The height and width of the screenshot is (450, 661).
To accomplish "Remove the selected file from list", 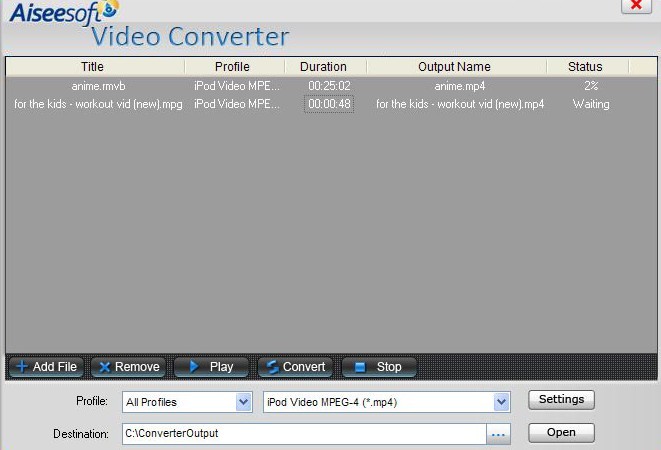I will coord(129,367).
